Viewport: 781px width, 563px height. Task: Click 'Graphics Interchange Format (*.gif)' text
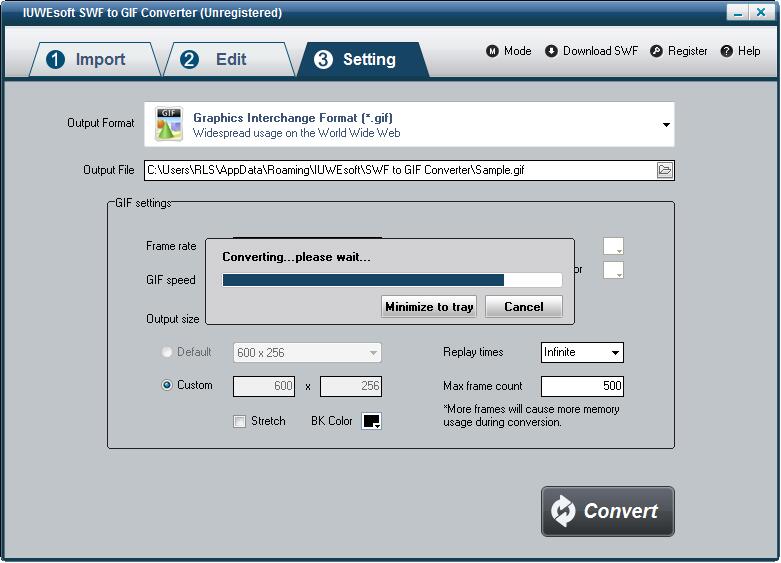(293, 118)
